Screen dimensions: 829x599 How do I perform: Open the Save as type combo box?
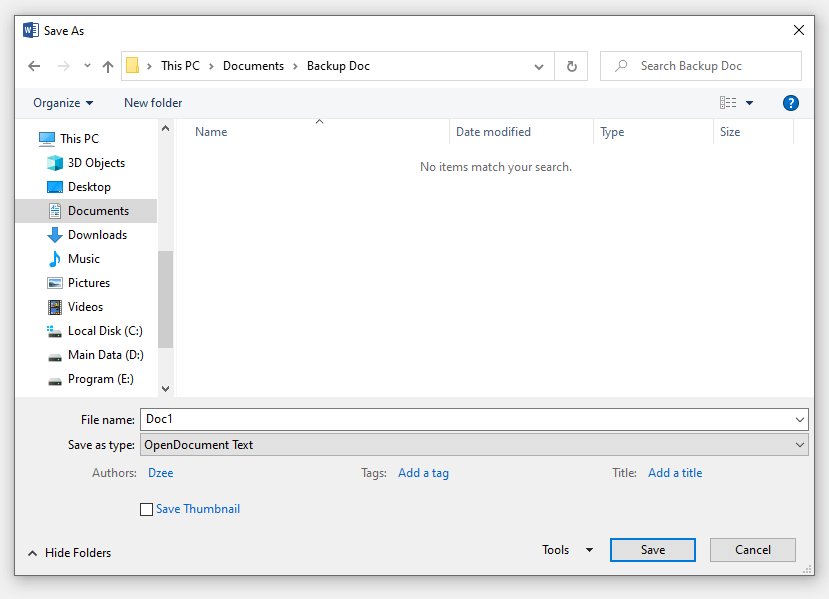pyautogui.click(x=474, y=445)
